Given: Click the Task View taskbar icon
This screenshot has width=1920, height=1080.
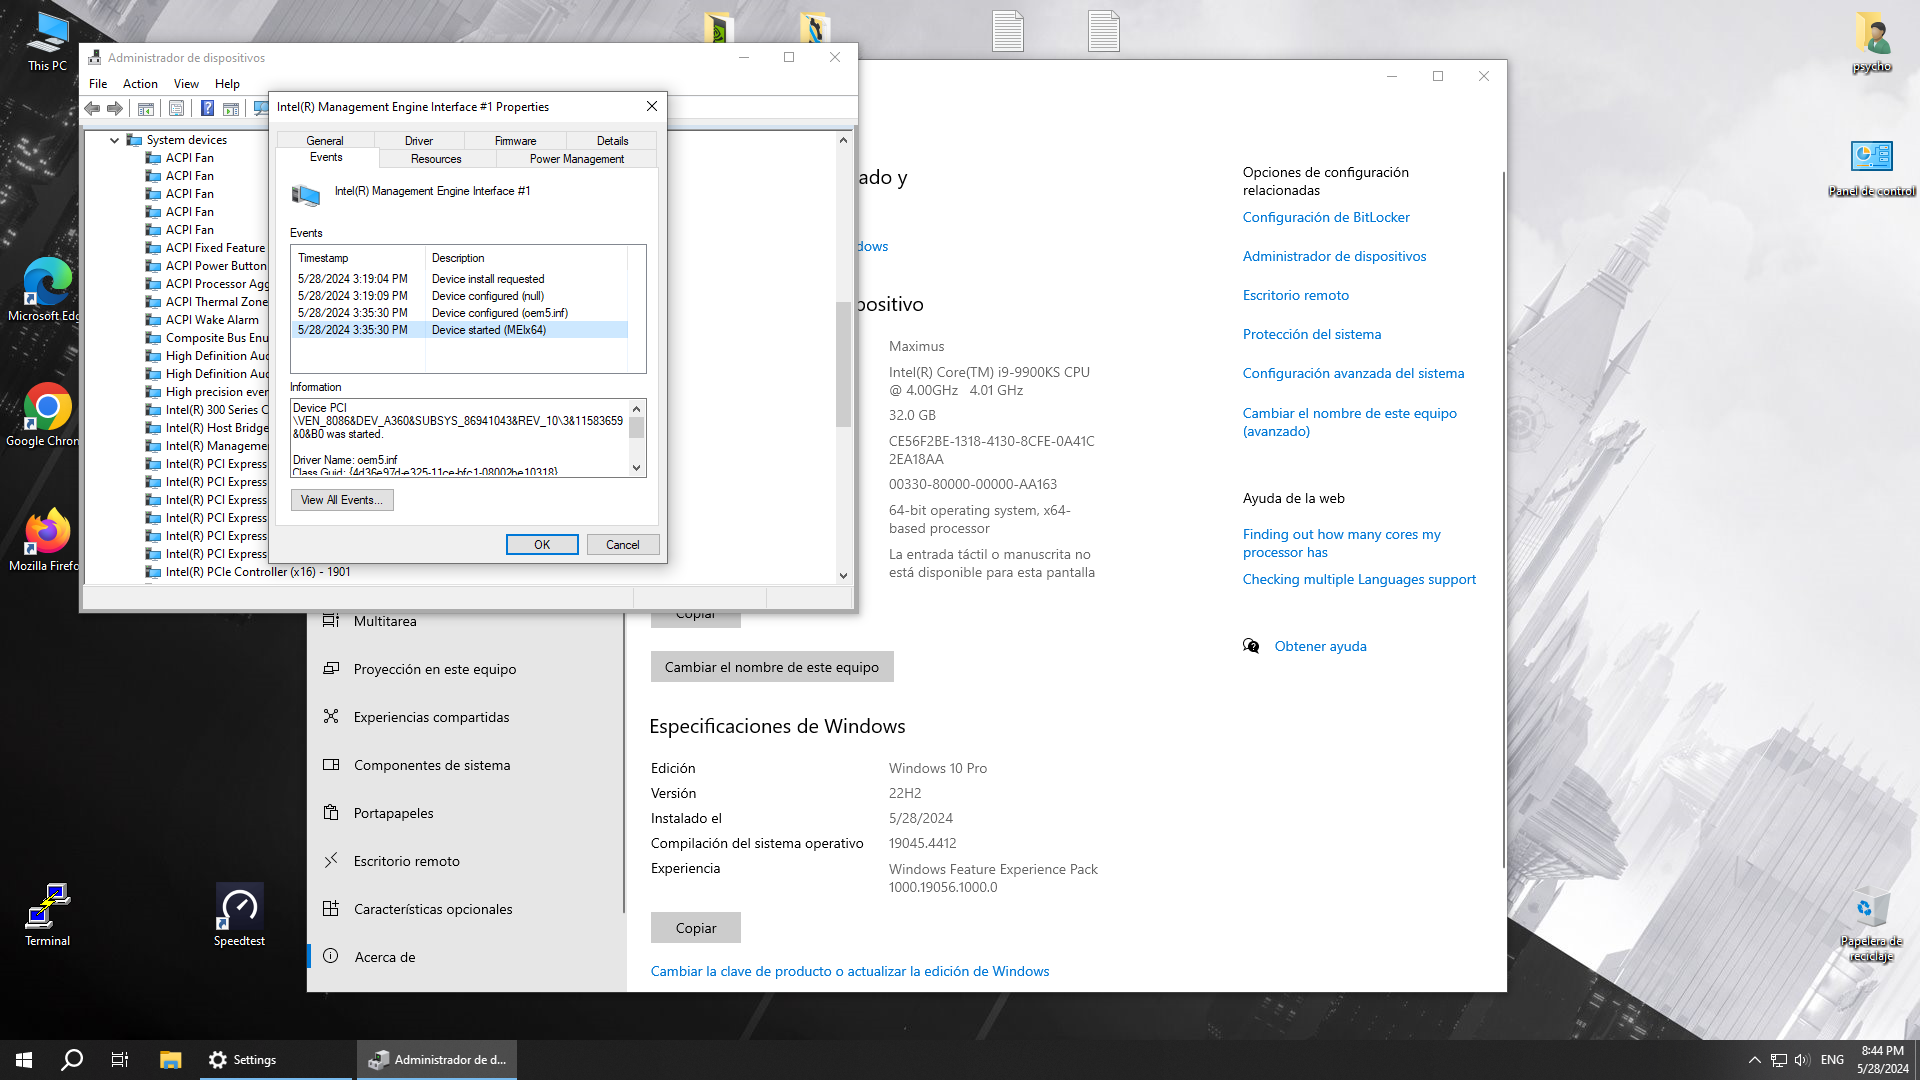Looking at the screenshot, I should (x=120, y=1060).
